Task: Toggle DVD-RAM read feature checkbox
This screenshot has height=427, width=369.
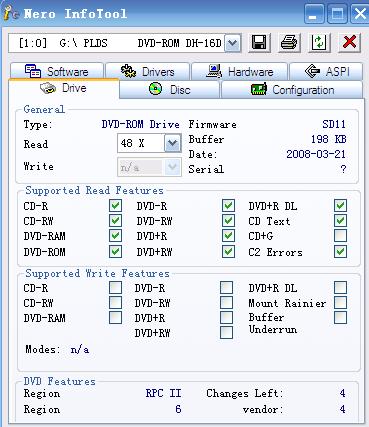Action: click(115, 236)
